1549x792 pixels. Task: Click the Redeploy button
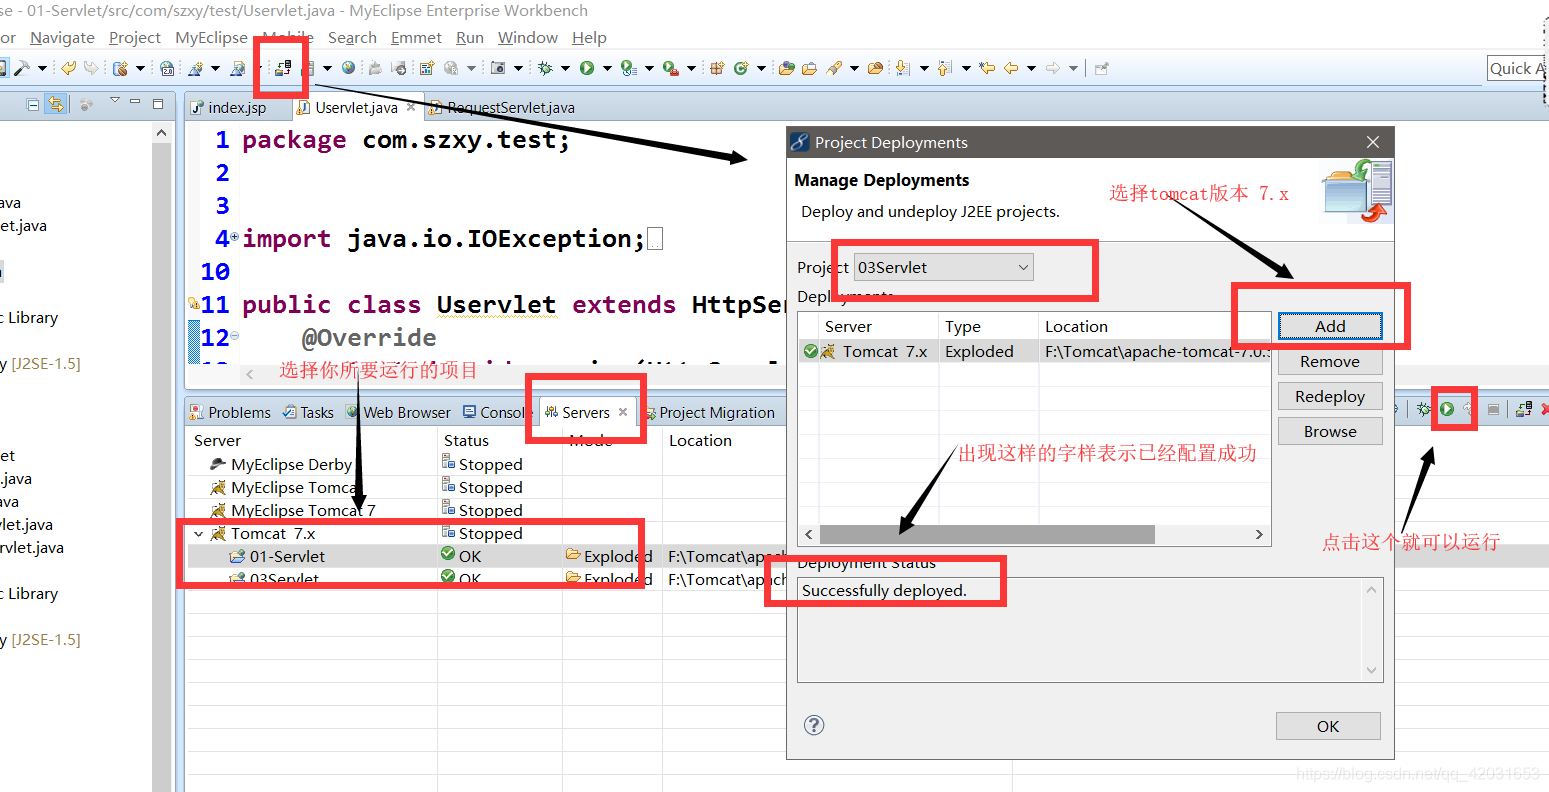(1330, 396)
